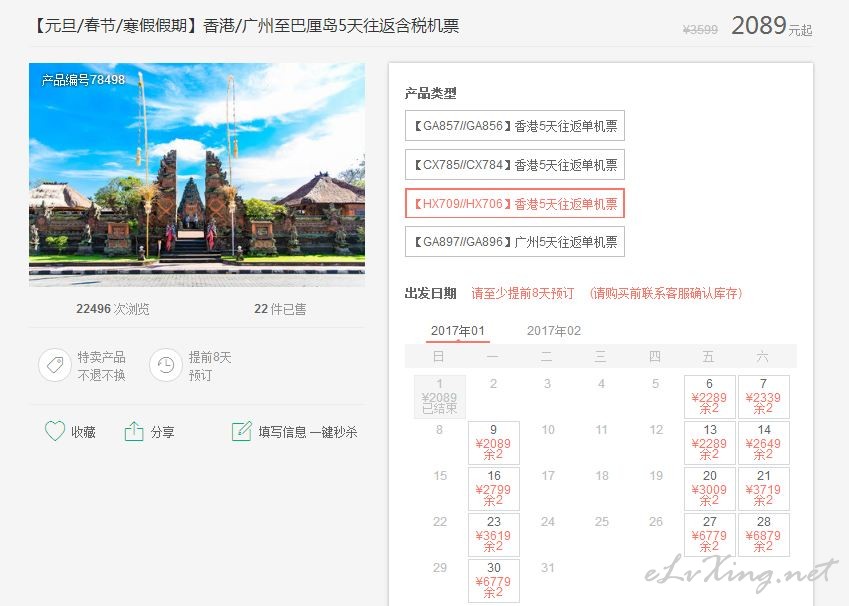This screenshot has height=606, width=849.
Task: Click unavailable date 24 in calendar
Action: [547, 522]
